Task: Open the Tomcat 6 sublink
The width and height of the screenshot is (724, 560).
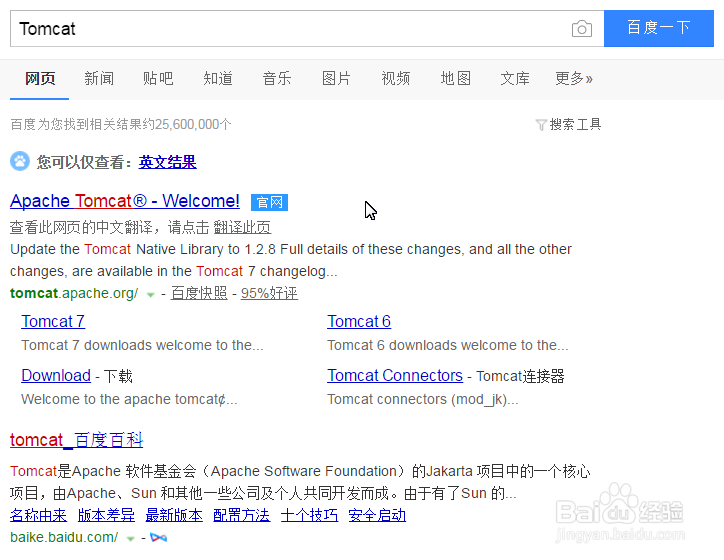Action: click(359, 321)
